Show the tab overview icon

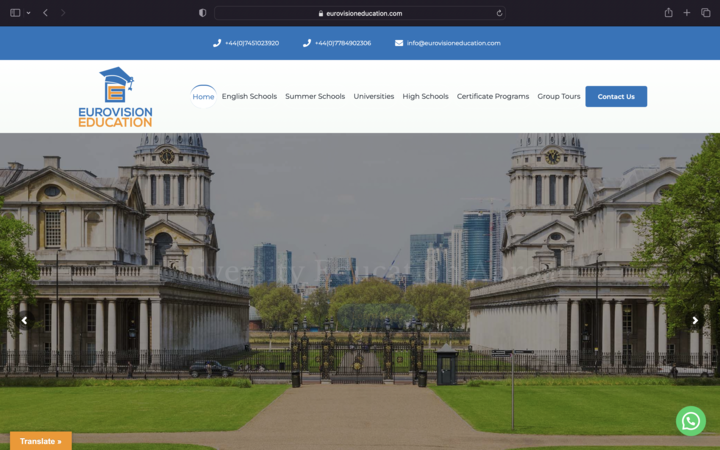705,13
